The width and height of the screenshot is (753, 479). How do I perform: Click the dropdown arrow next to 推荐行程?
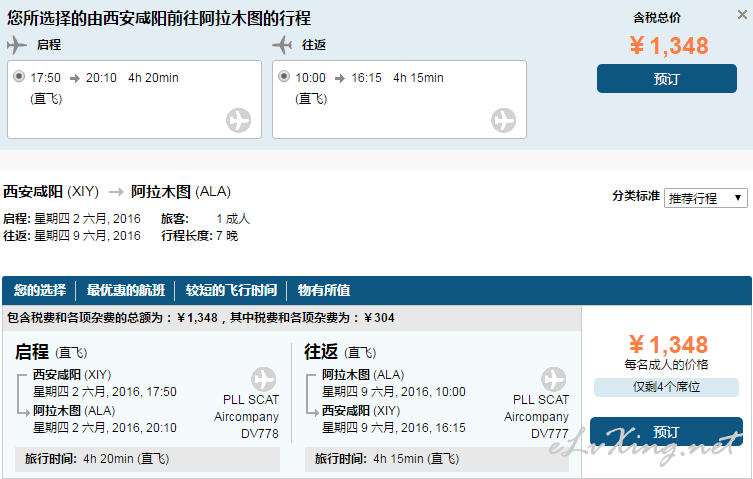coord(738,198)
